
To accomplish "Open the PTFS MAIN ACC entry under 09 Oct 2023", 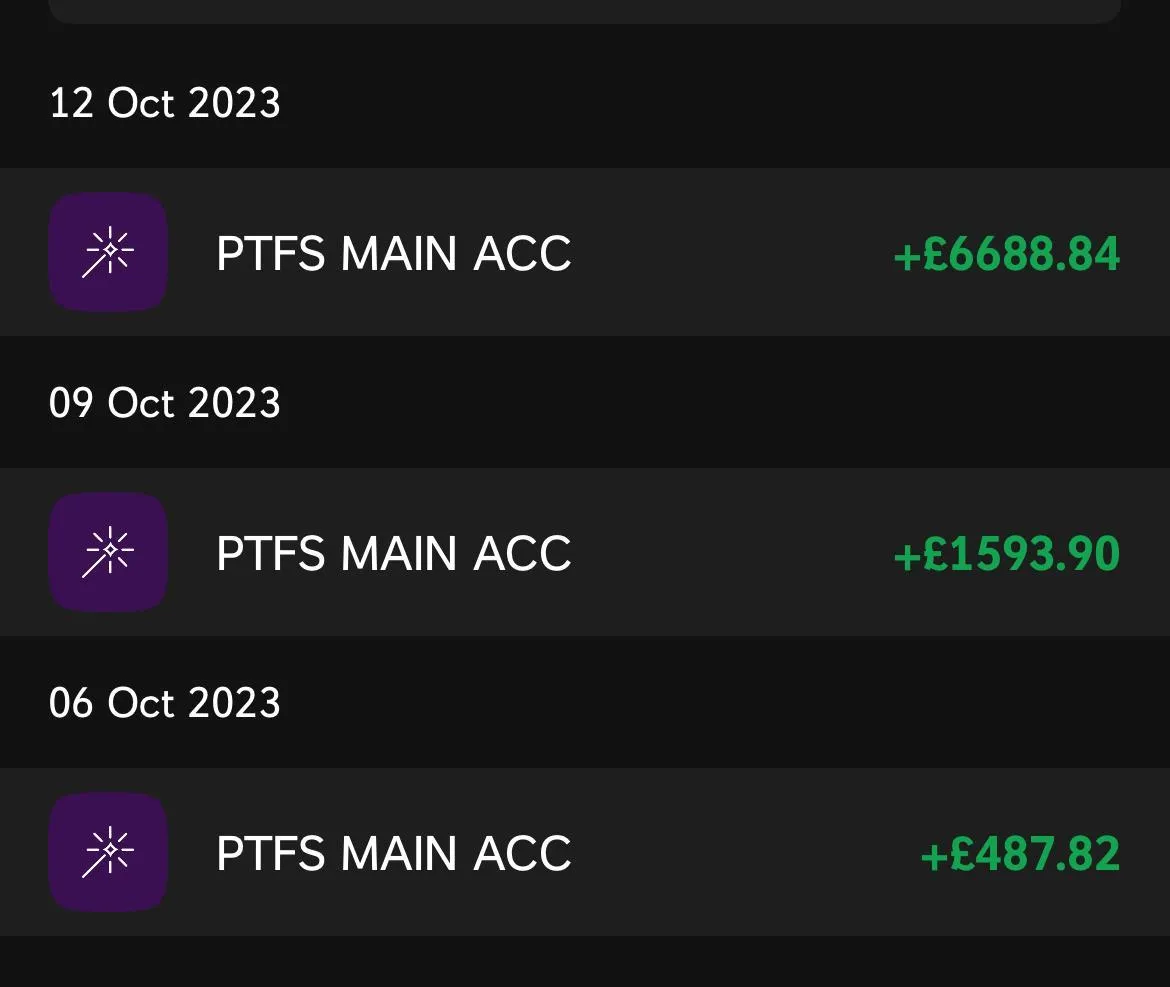I will [x=393, y=554].
